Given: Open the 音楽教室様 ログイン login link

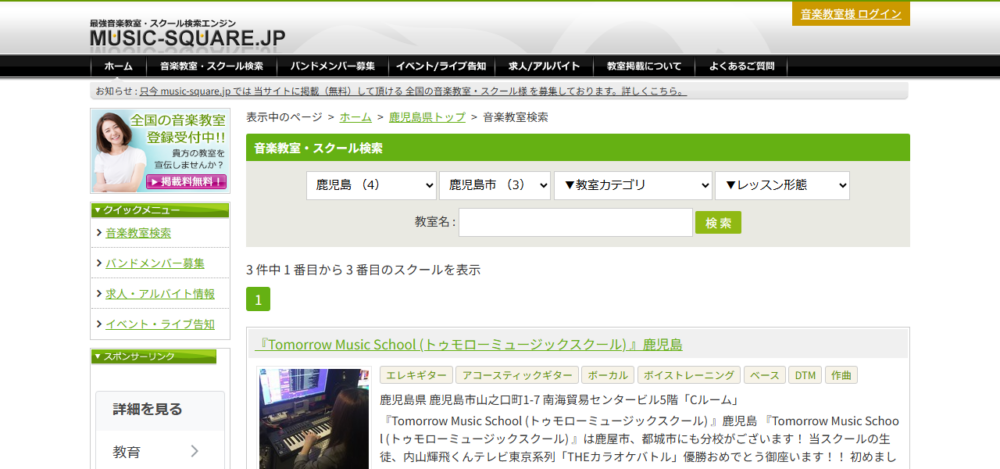Looking at the screenshot, I should [851, 14].
